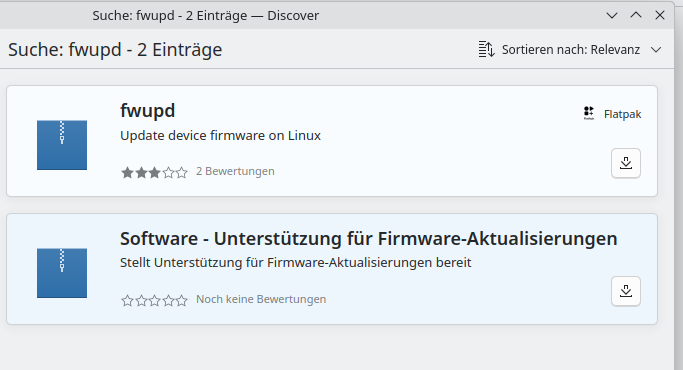Viewport: 683px width, 370px height.
Task: Maximize the Discover window
Action: point(636,15)
